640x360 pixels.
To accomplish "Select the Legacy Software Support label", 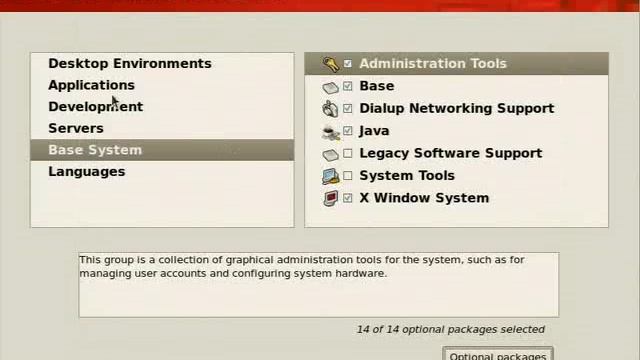I will pyautogui.click(x=451, y=153).
